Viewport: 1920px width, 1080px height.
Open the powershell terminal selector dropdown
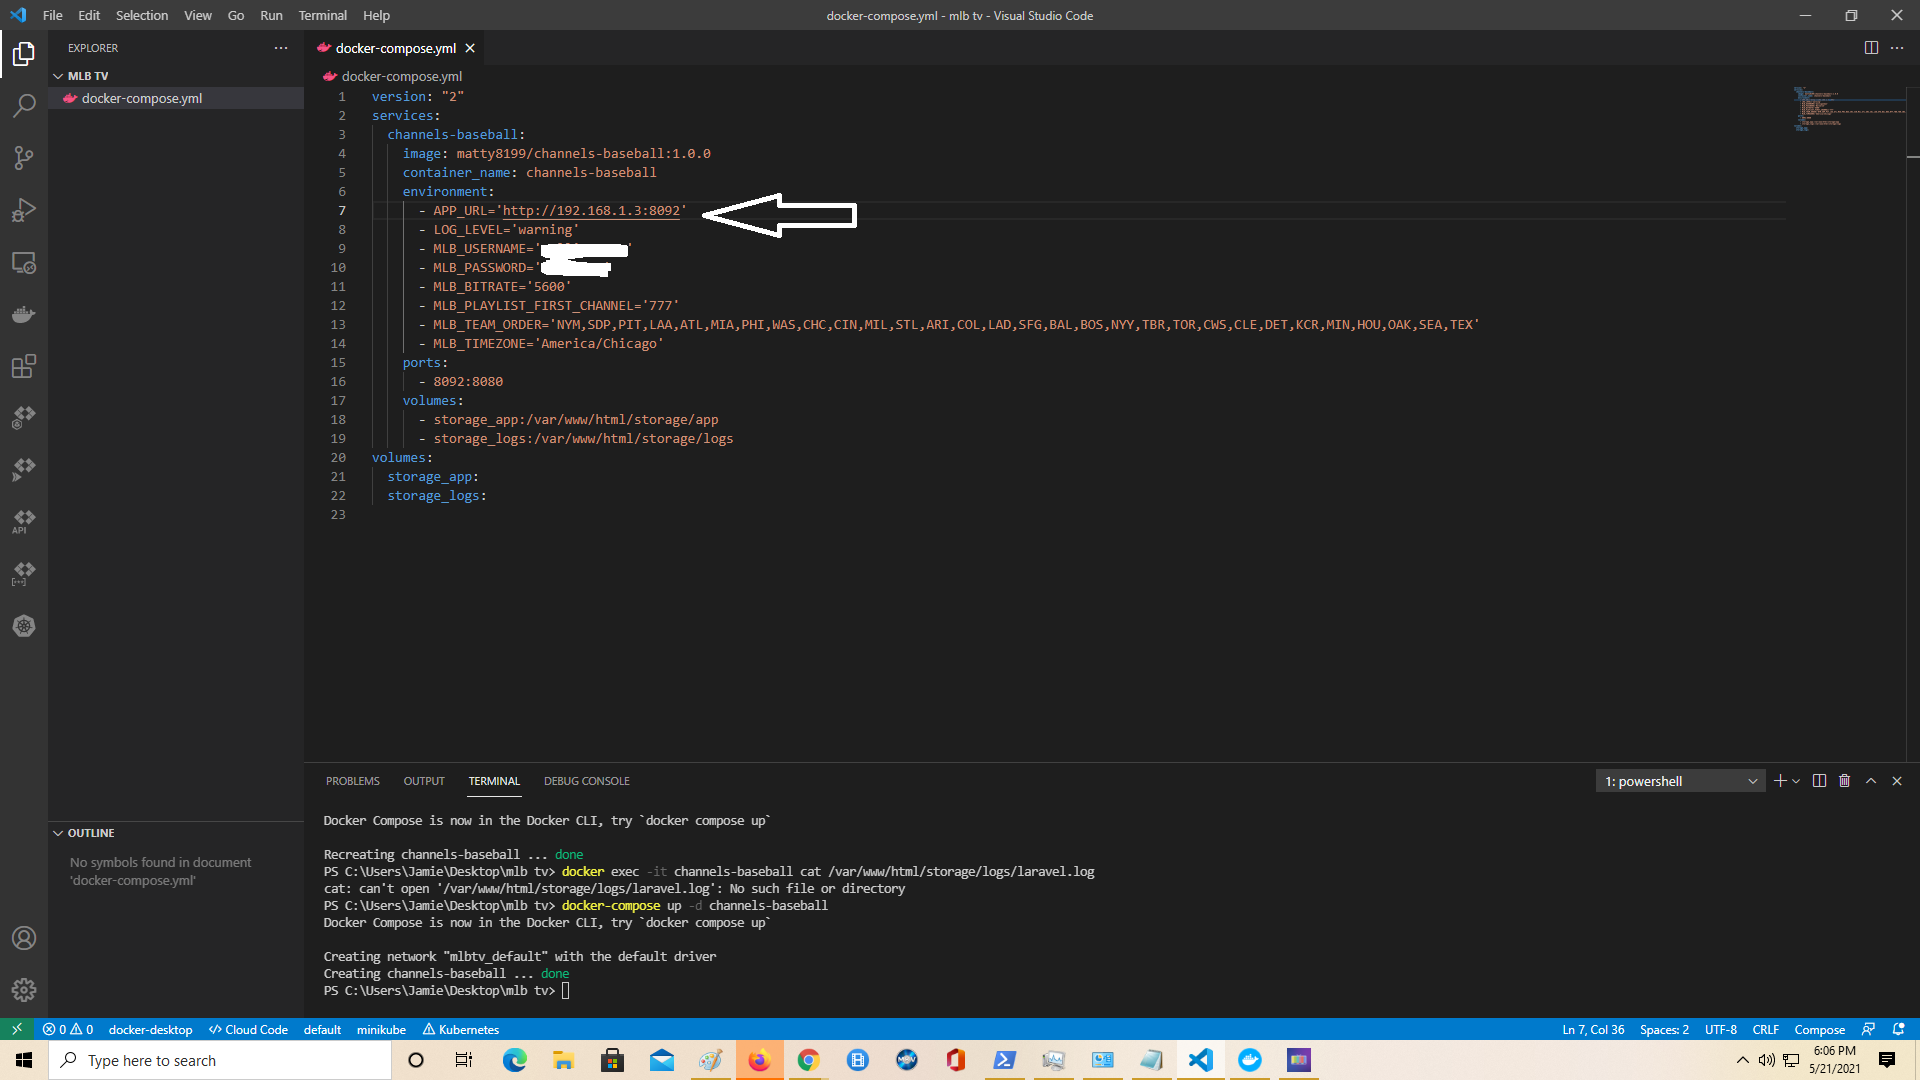pos(1680,781)
